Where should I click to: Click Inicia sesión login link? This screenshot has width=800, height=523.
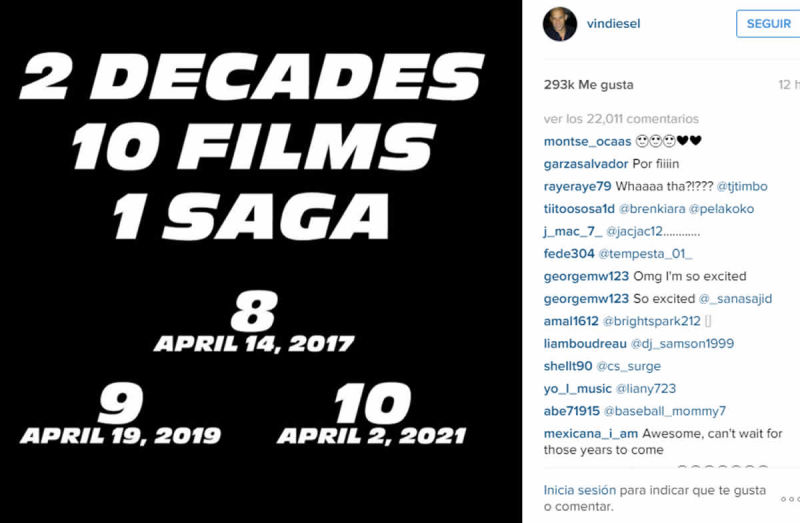pyautogui.click(x=580, y=490)
